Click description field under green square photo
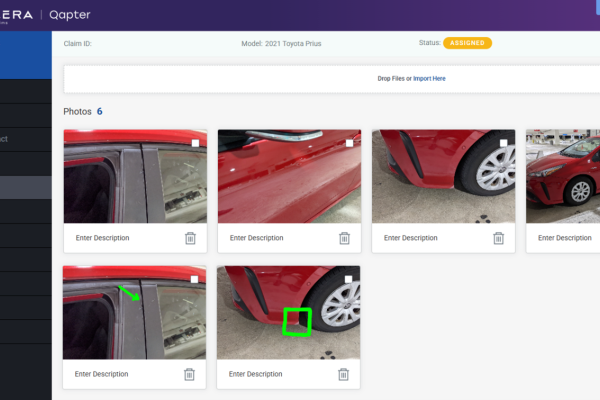Image resolution: width=600 pixels, height=400 pixels. [x=256, y=374]
